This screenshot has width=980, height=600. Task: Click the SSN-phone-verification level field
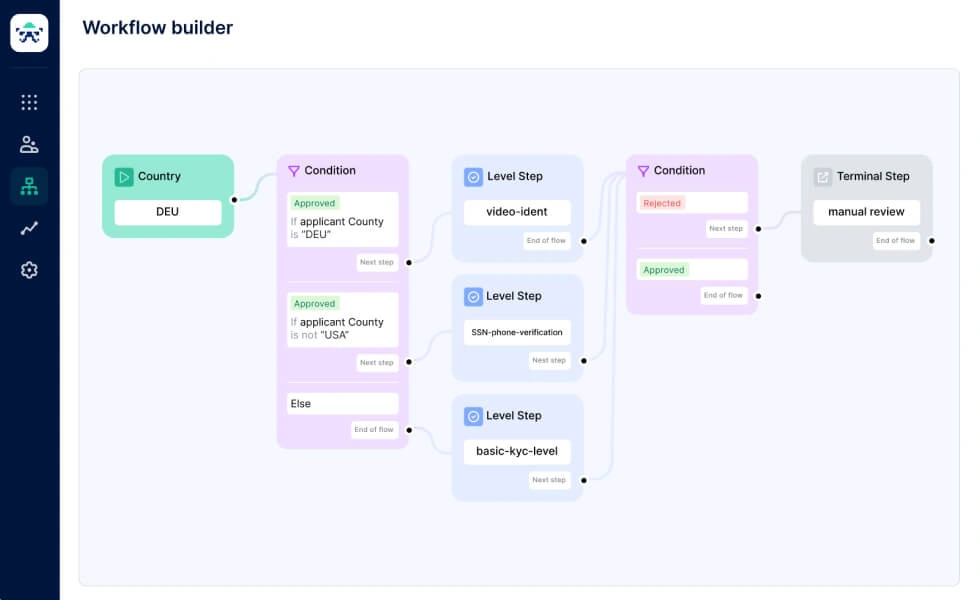coord(517,332)
